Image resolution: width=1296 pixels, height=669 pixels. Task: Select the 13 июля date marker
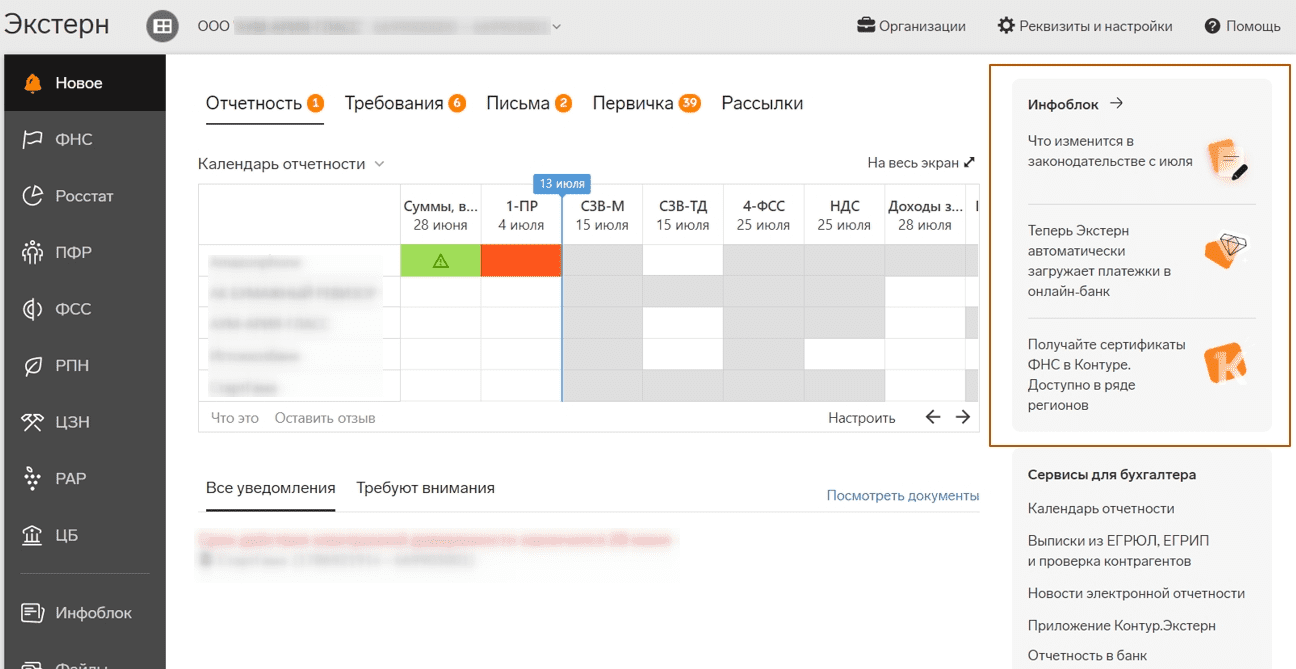tap(561, 184)
